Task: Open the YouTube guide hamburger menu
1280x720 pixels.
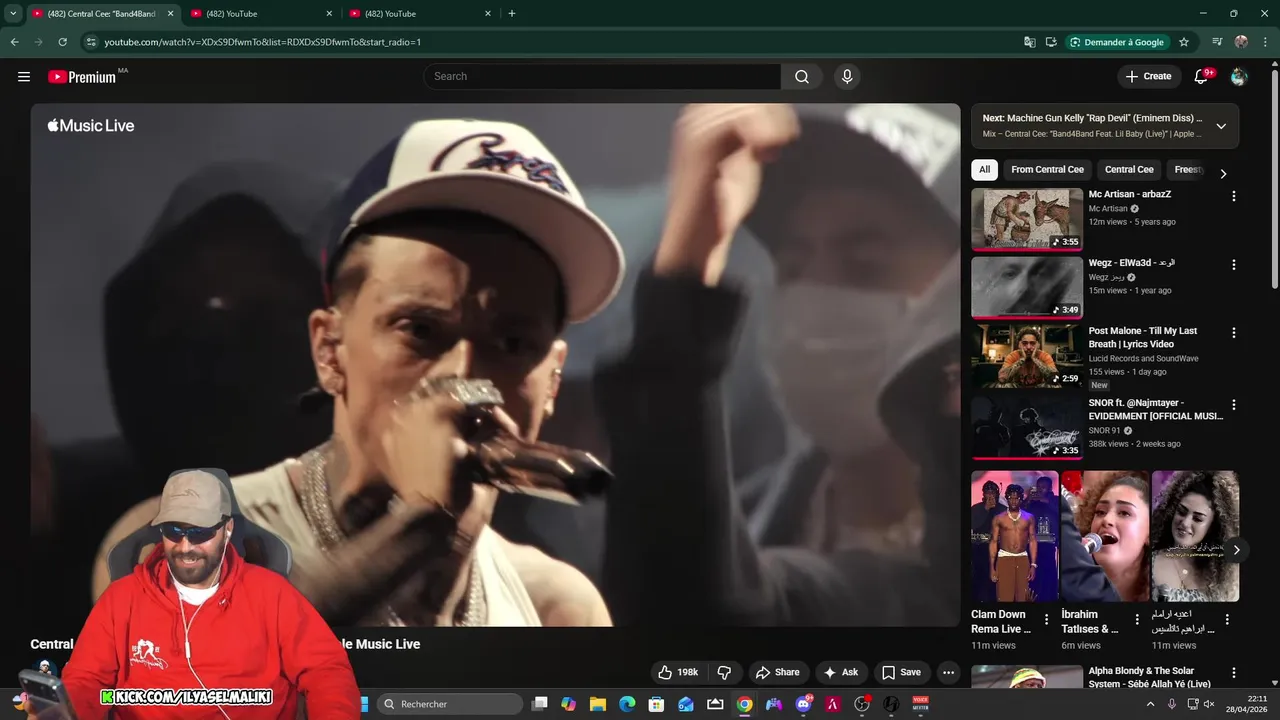Action: click(x=24, y=76)
